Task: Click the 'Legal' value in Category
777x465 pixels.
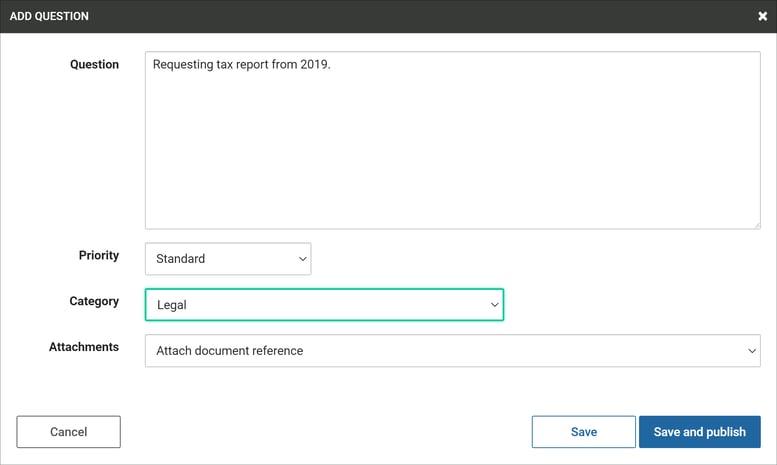Action: (172, 305)
